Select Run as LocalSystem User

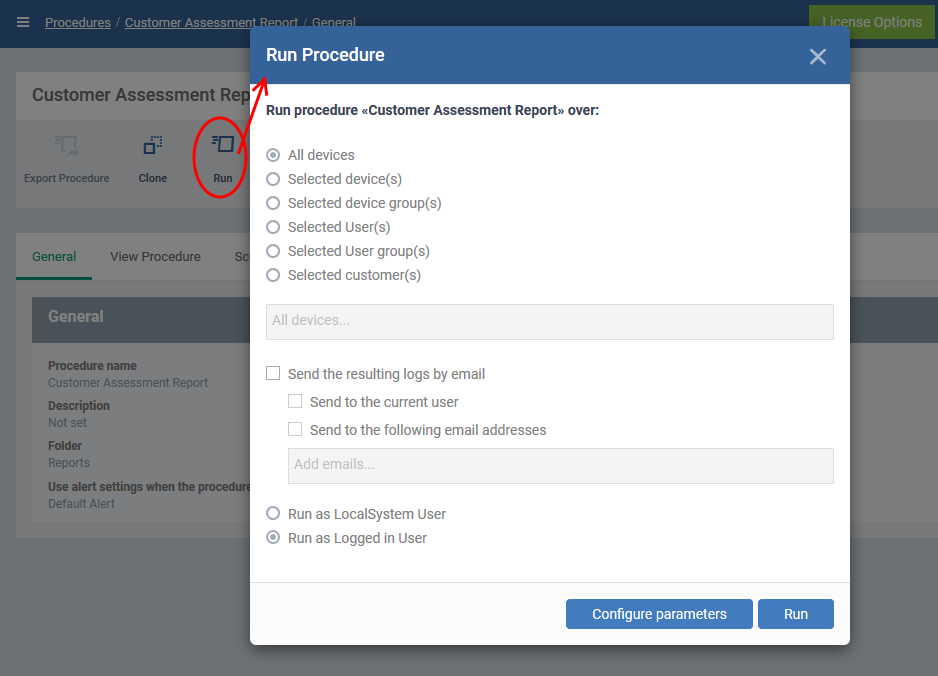(x=273, y=513)
